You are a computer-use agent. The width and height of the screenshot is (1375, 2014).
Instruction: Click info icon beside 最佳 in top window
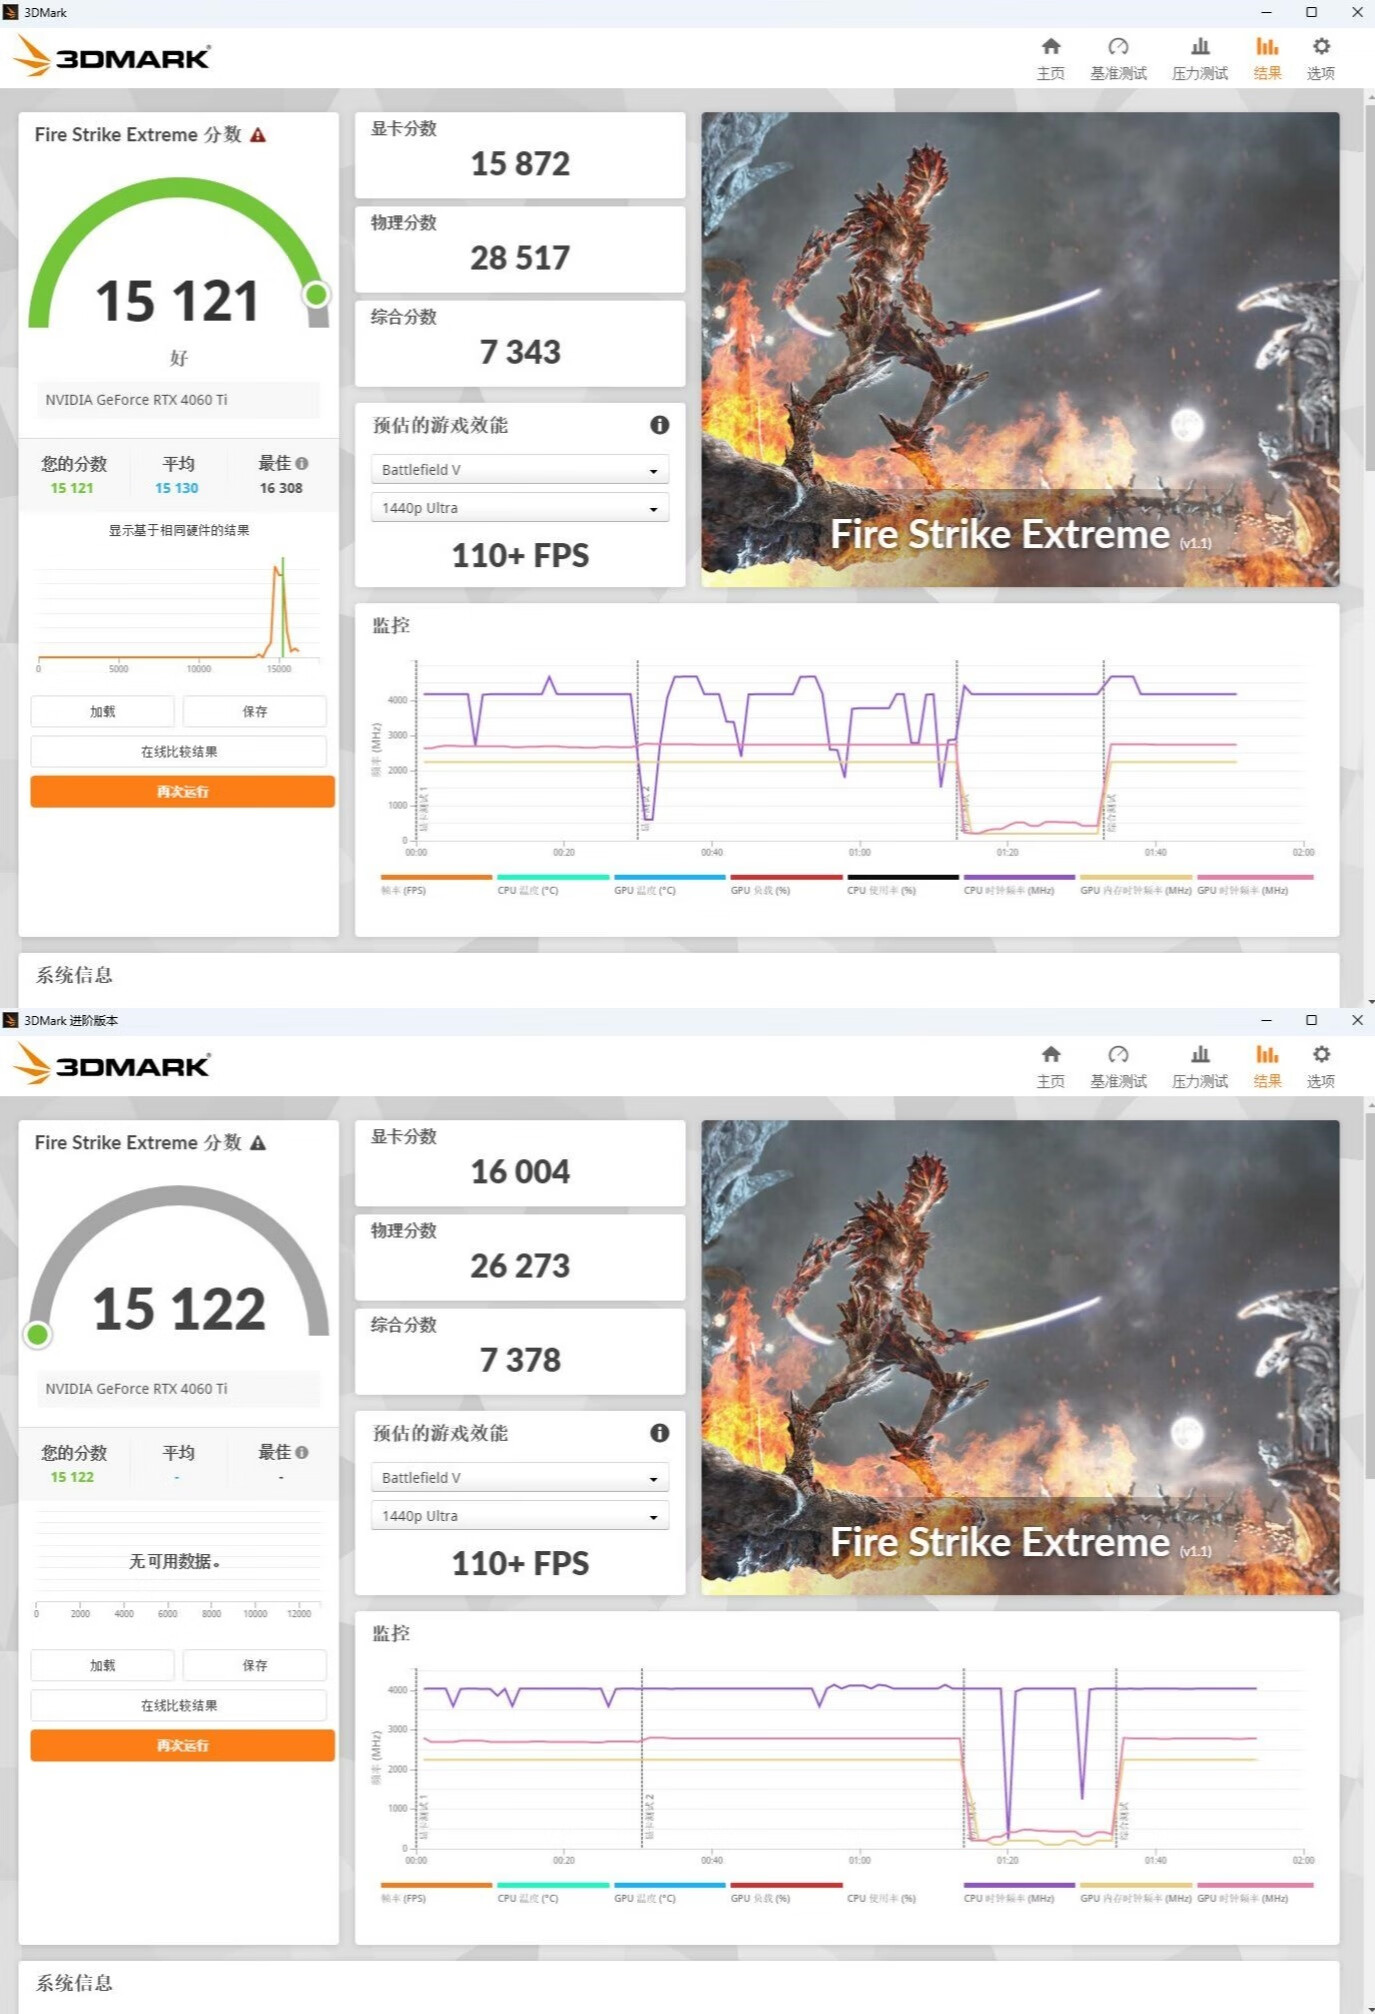pyautogui.click(x=302, y=464)
